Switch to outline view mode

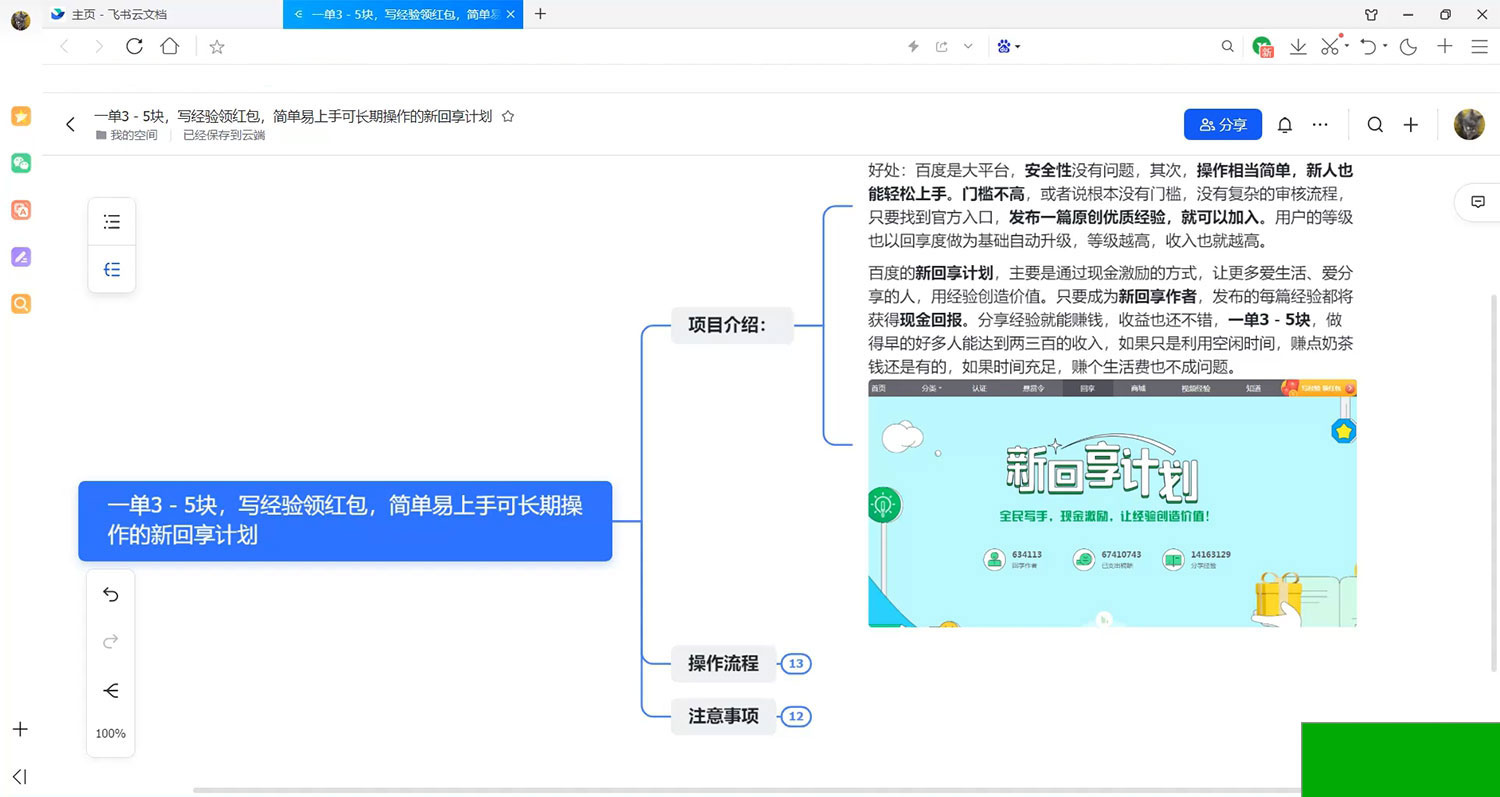click(112, 222)
